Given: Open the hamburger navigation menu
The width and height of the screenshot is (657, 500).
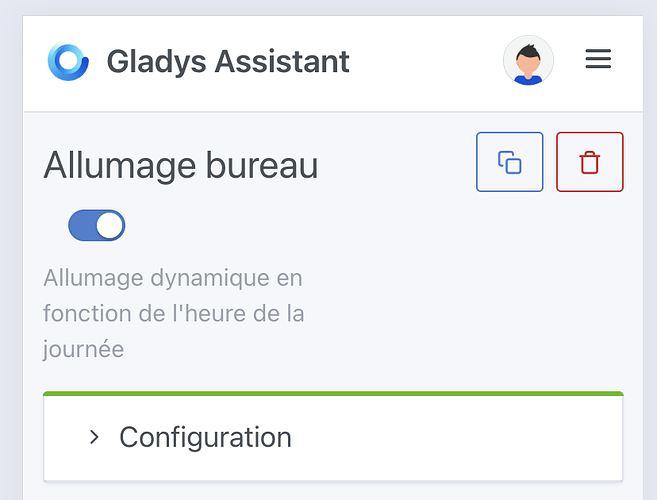Looking at the screenshot, I should click(598, 60).
